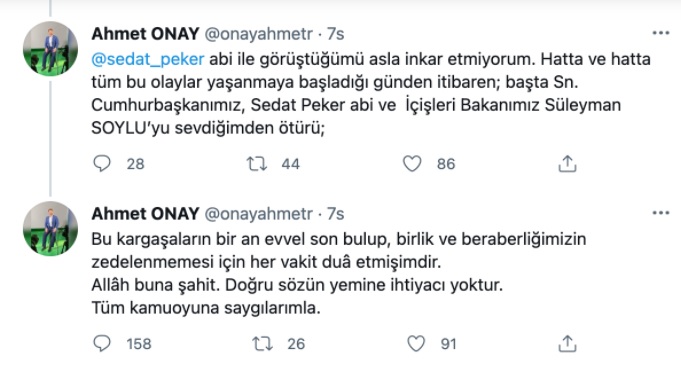The height and width of the screenshot is (373, 681).
Task: Open Ahmet ONAY profile name on first tweet
Action: click(x=145, y=33)
